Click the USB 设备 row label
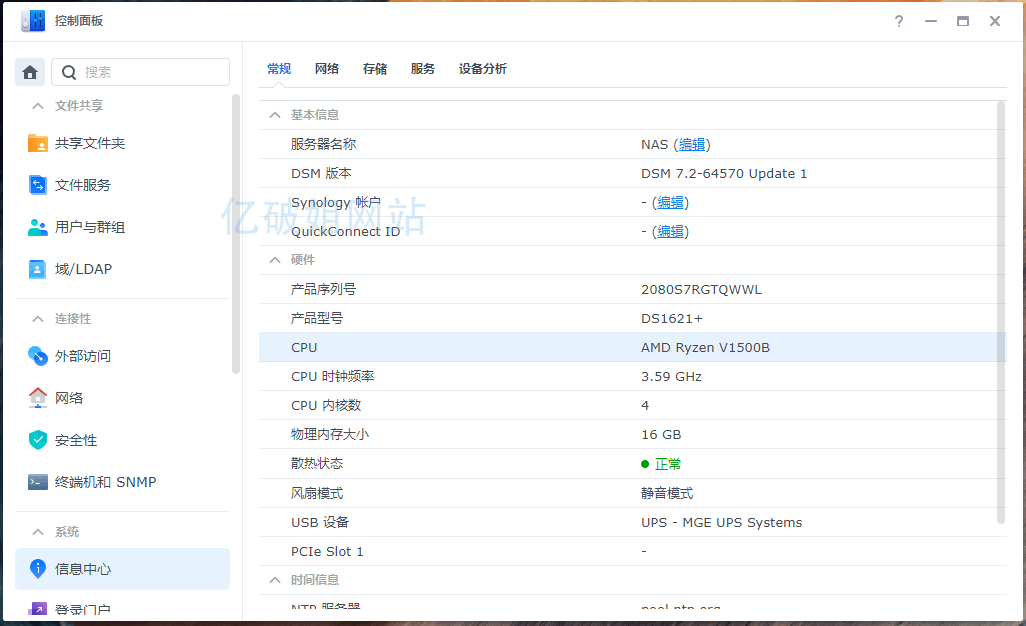This screenshot has width=1026, height=626. pyautogui.click(x=320, y=522)
